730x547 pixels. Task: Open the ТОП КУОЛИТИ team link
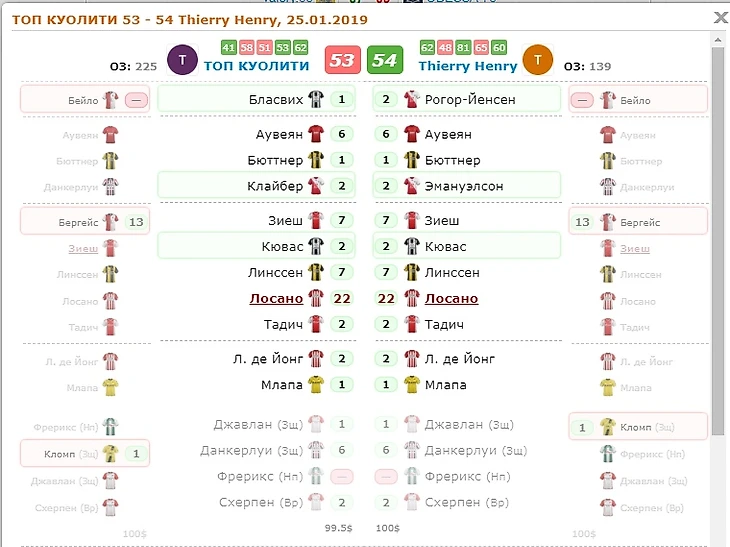pos(256,66)
